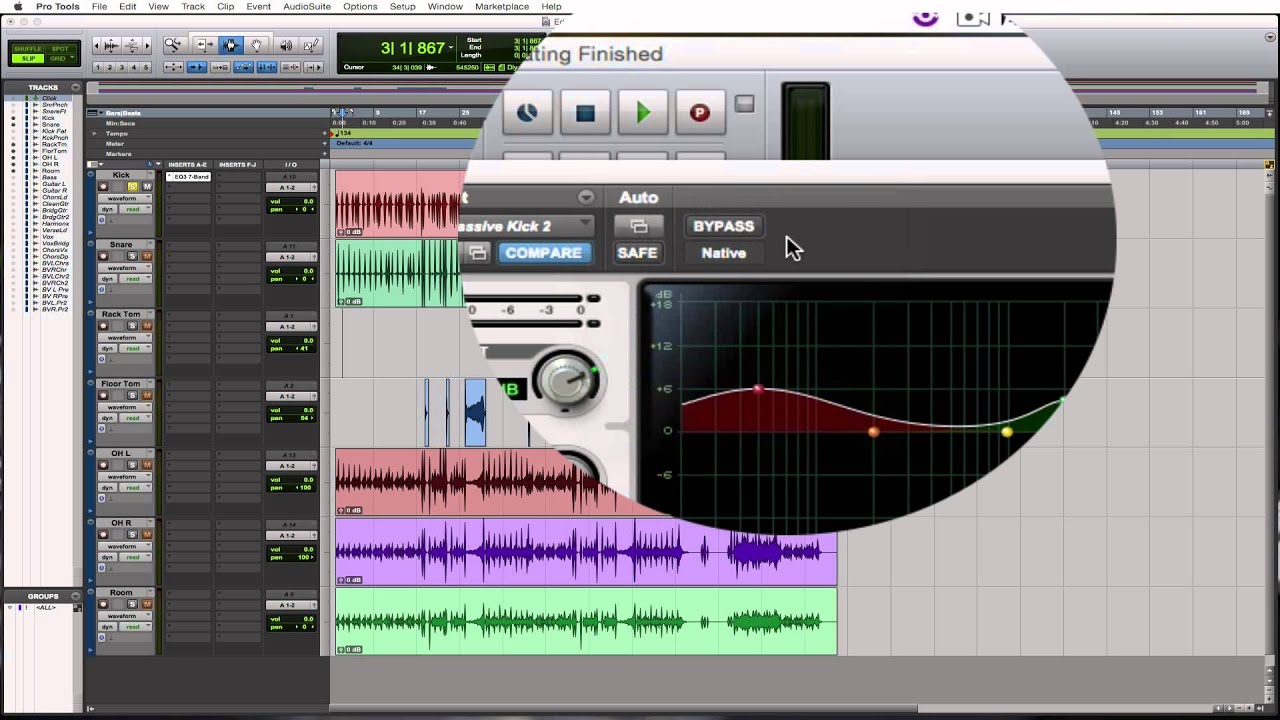
Task: Enable SHUFFLE edit mode
Action: (x=28, y=48)
